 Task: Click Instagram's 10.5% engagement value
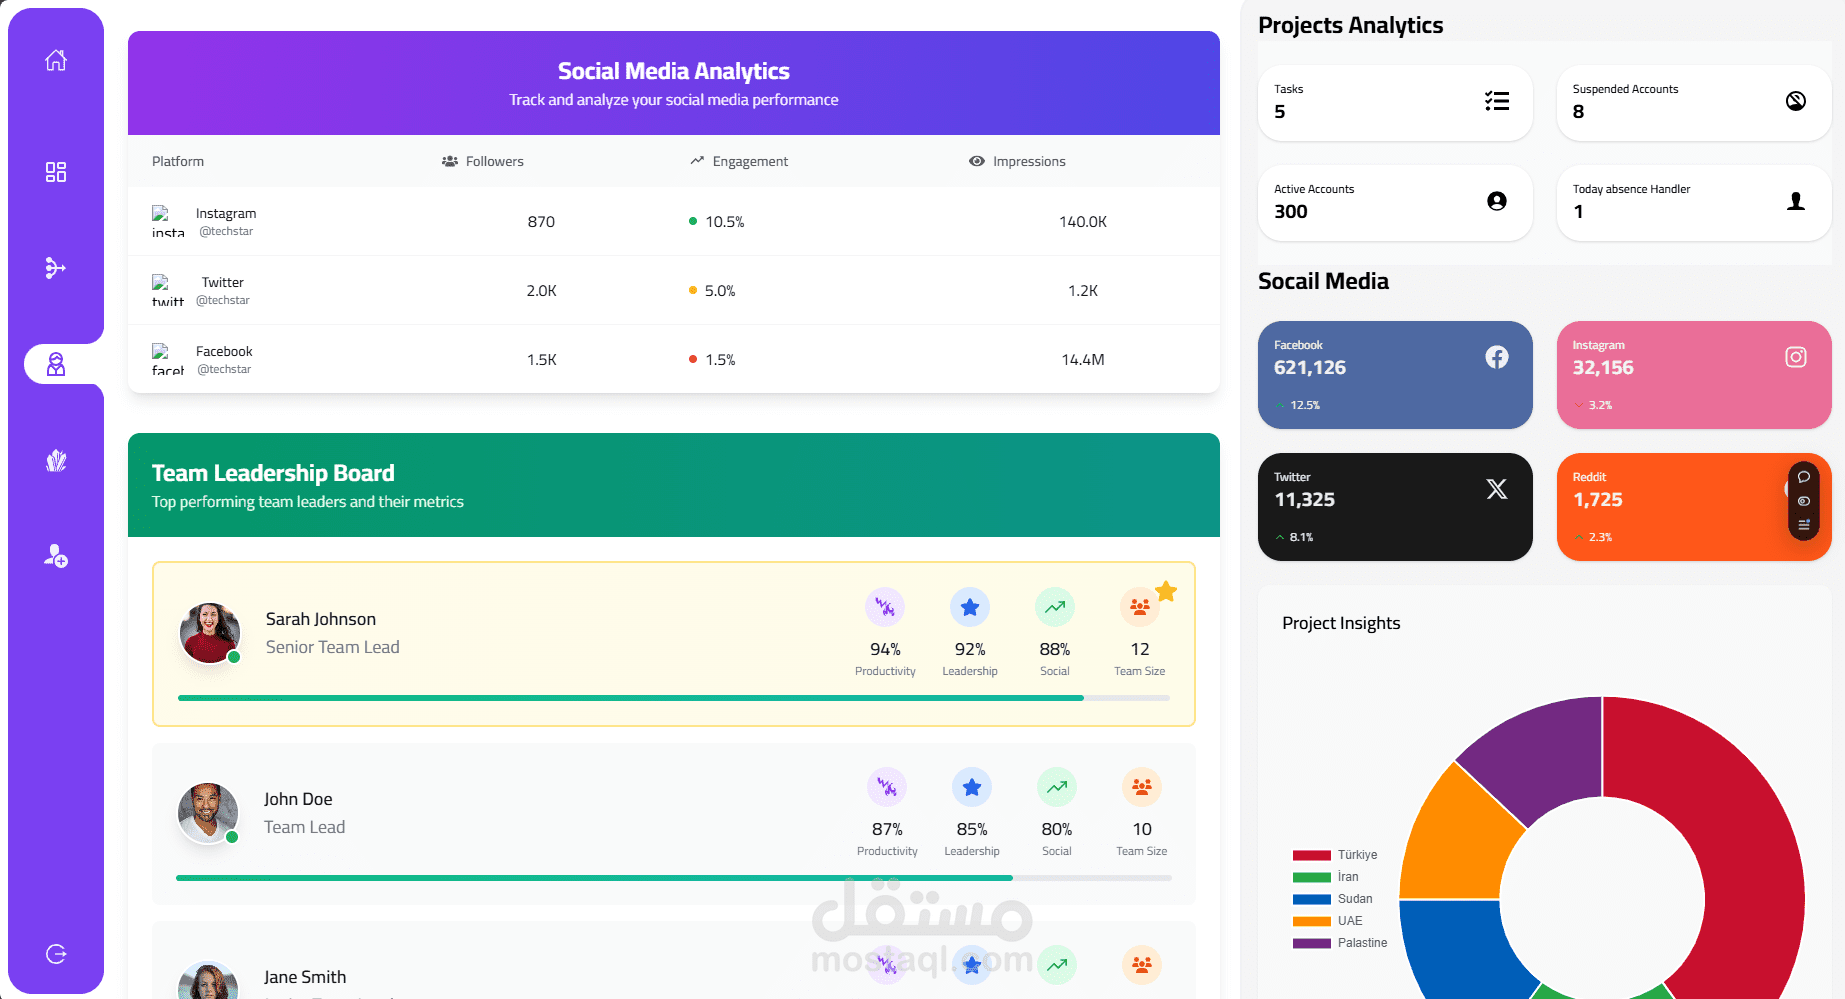[x=725, y=222]
